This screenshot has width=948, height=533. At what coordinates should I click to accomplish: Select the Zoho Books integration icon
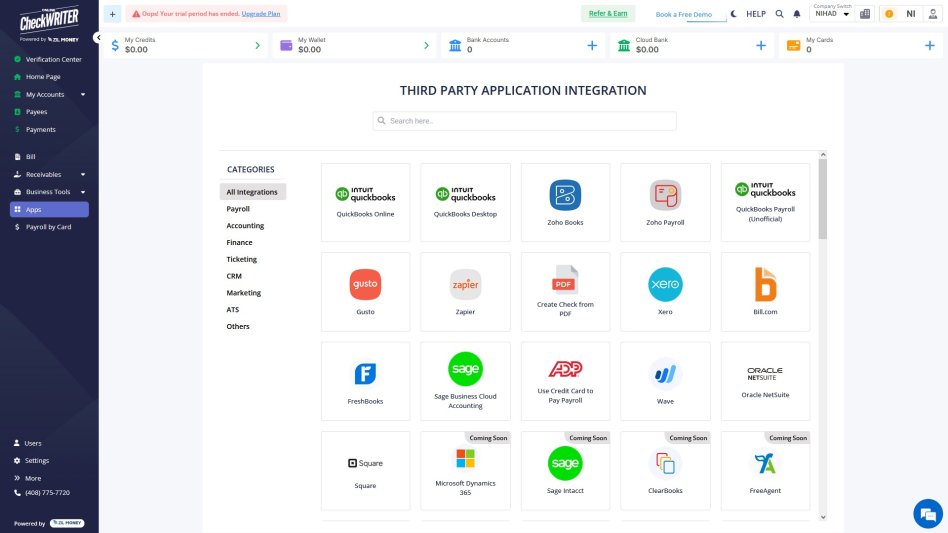(565, 195)
